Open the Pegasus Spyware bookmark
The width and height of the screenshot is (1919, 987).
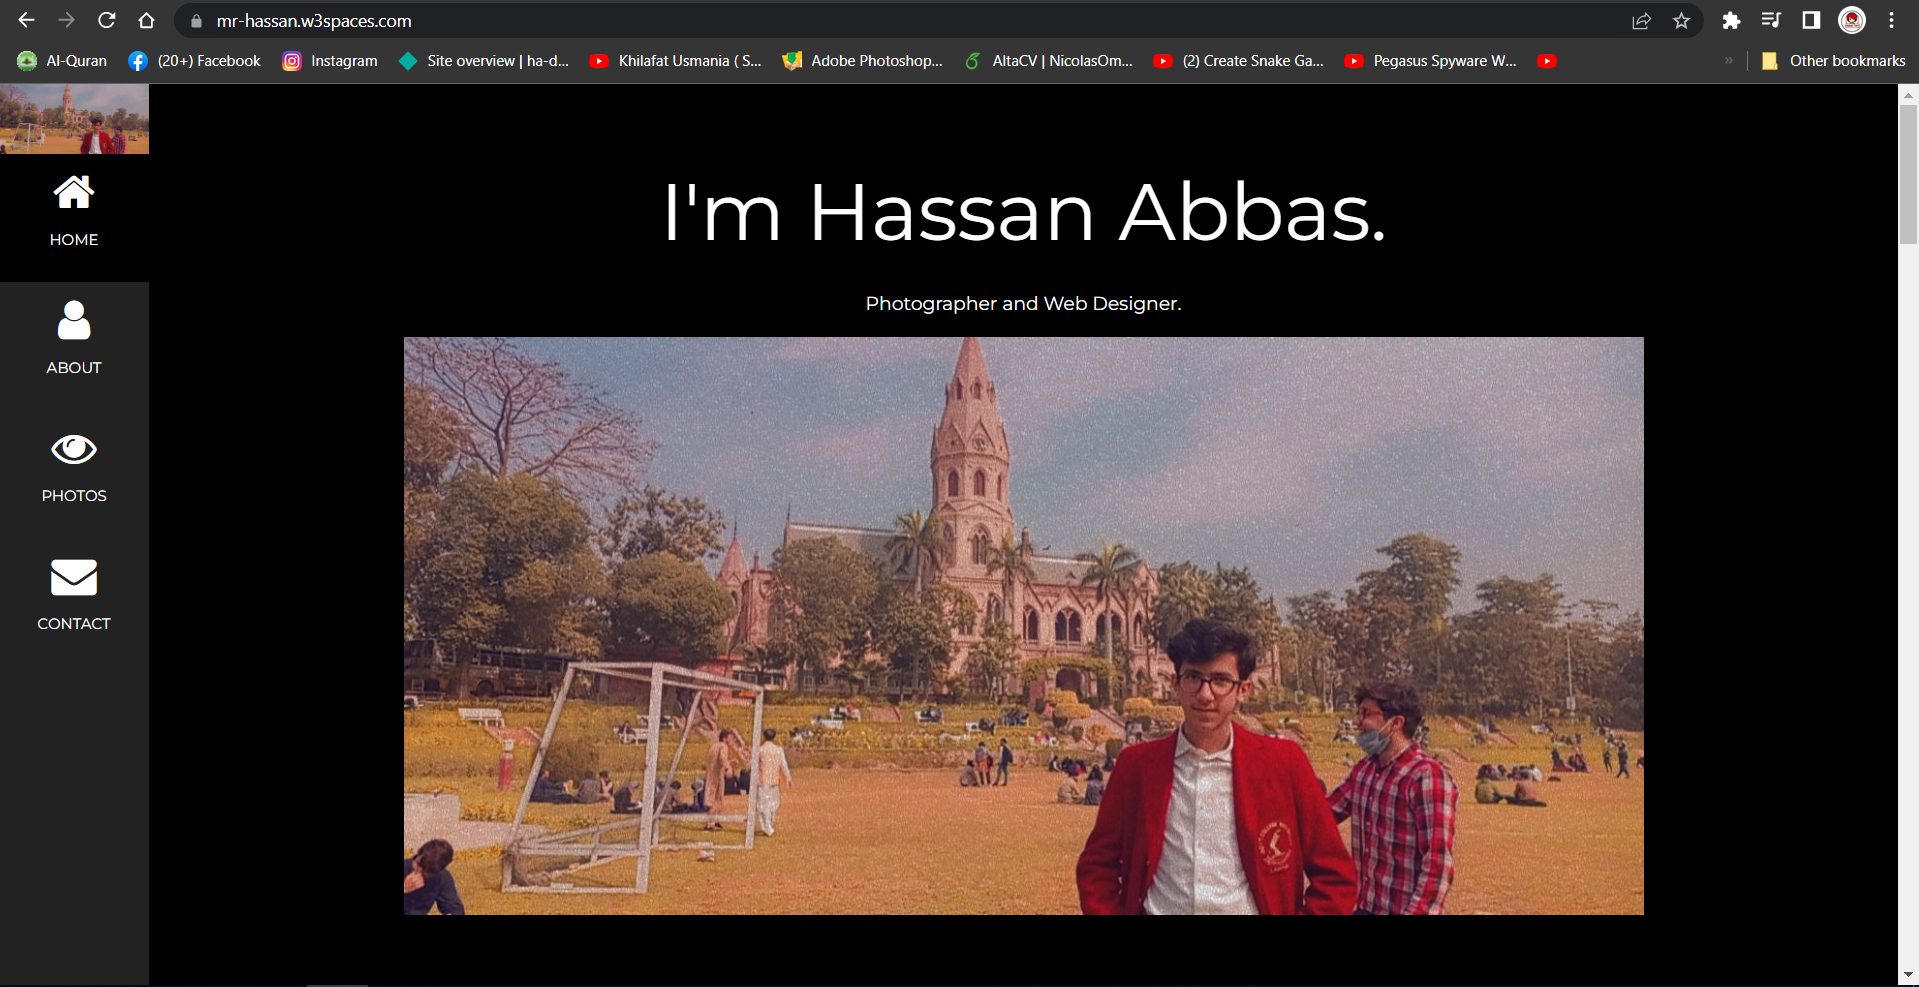(x=1430, y=61)
